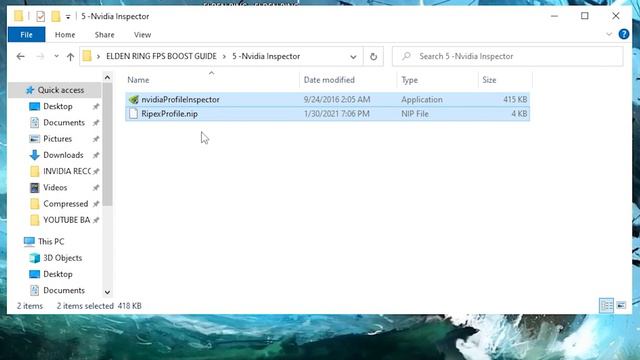The height and width of the screenshot is (360, 640).
Task: Open the View ribbon tab
Action: [x=142, y=35]
